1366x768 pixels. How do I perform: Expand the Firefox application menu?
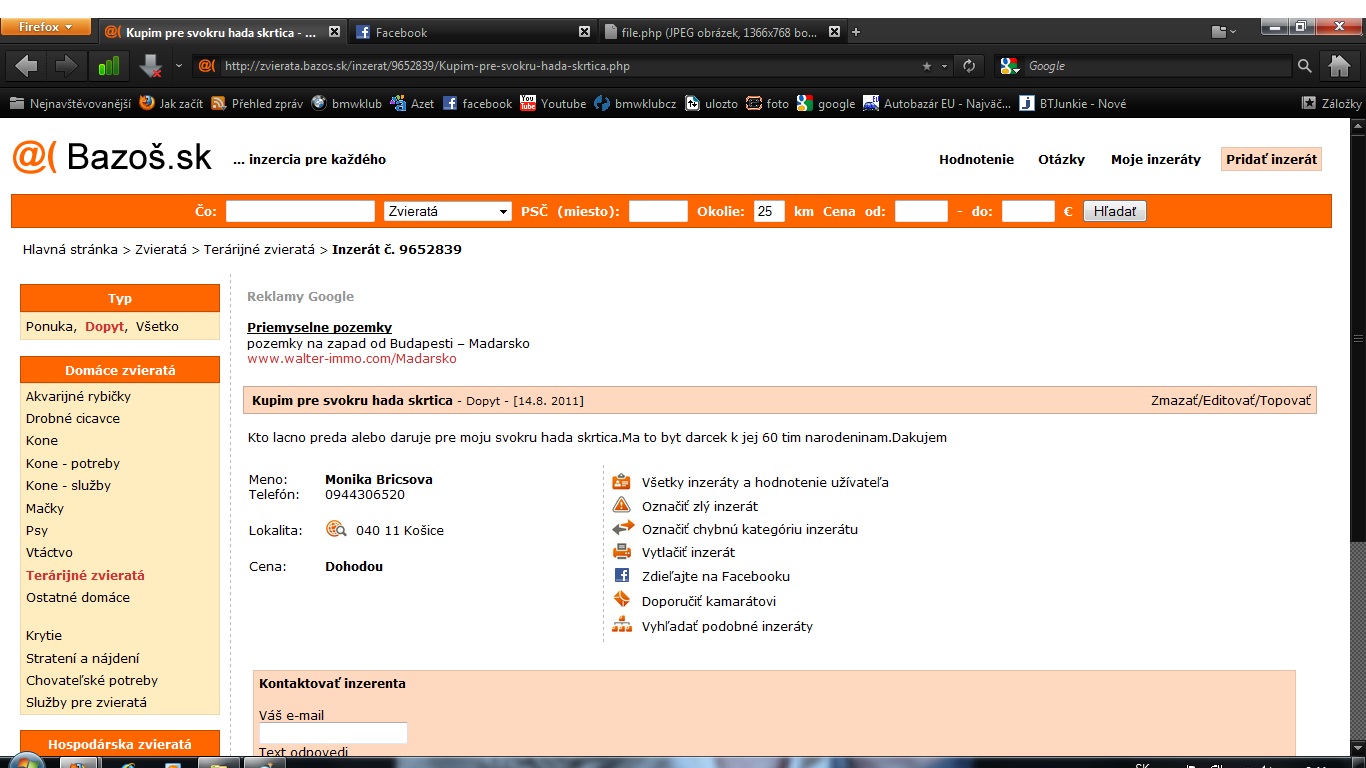[x=46, y=27]
